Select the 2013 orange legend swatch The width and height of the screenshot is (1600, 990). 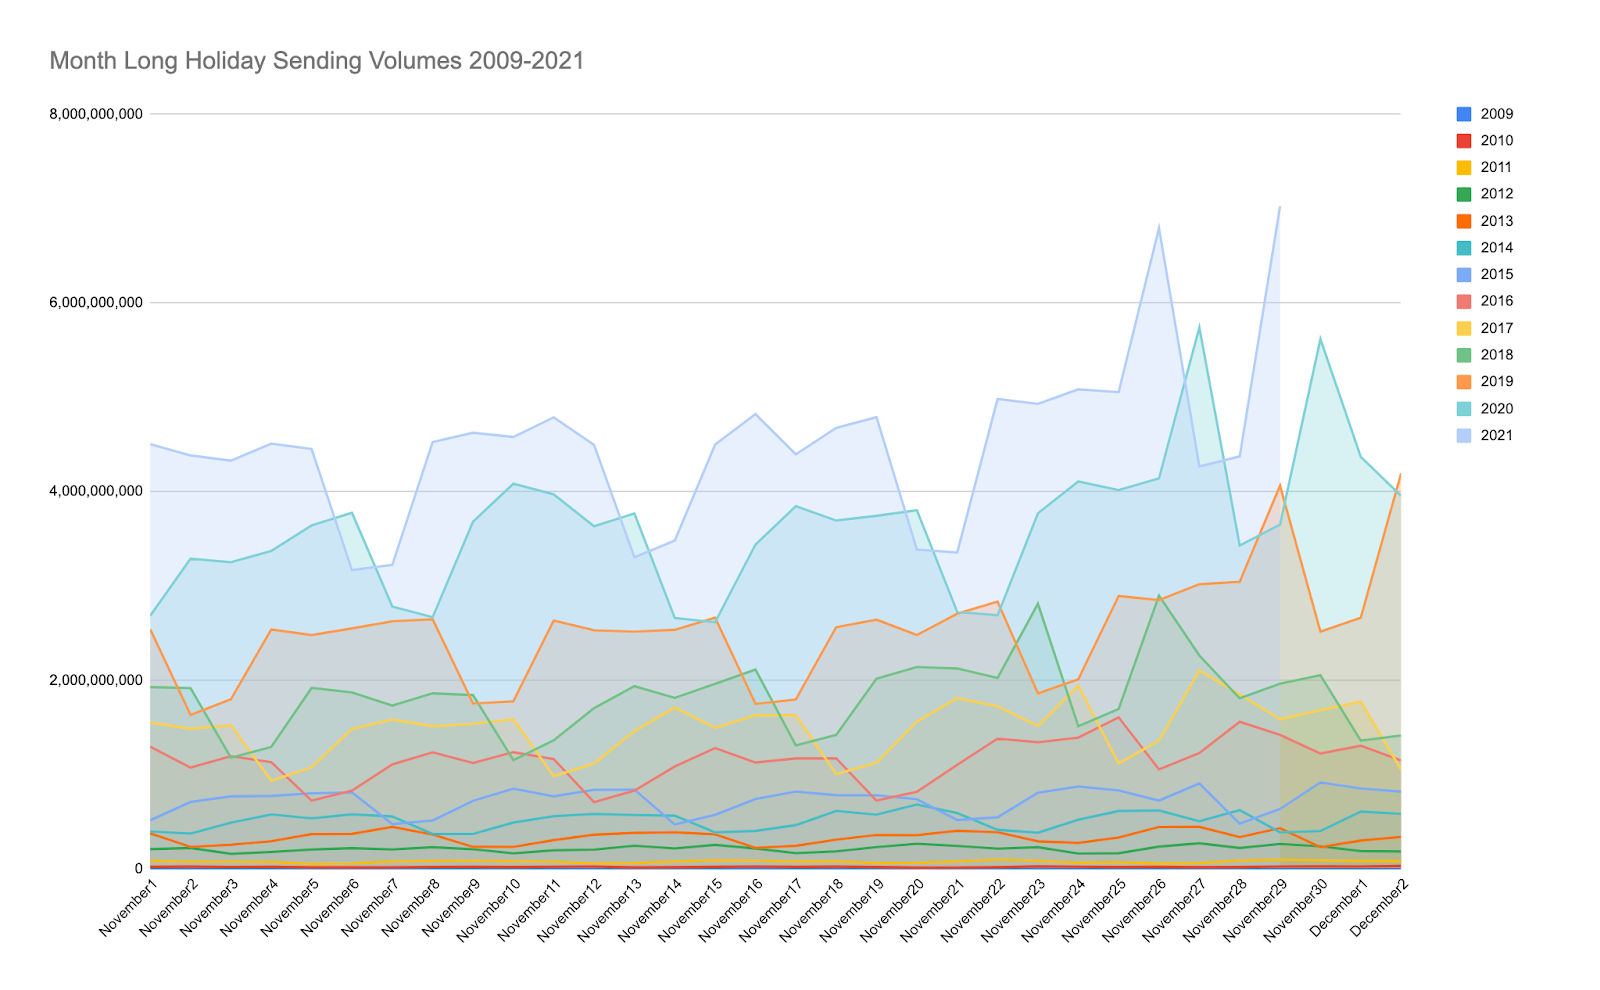1464,221
